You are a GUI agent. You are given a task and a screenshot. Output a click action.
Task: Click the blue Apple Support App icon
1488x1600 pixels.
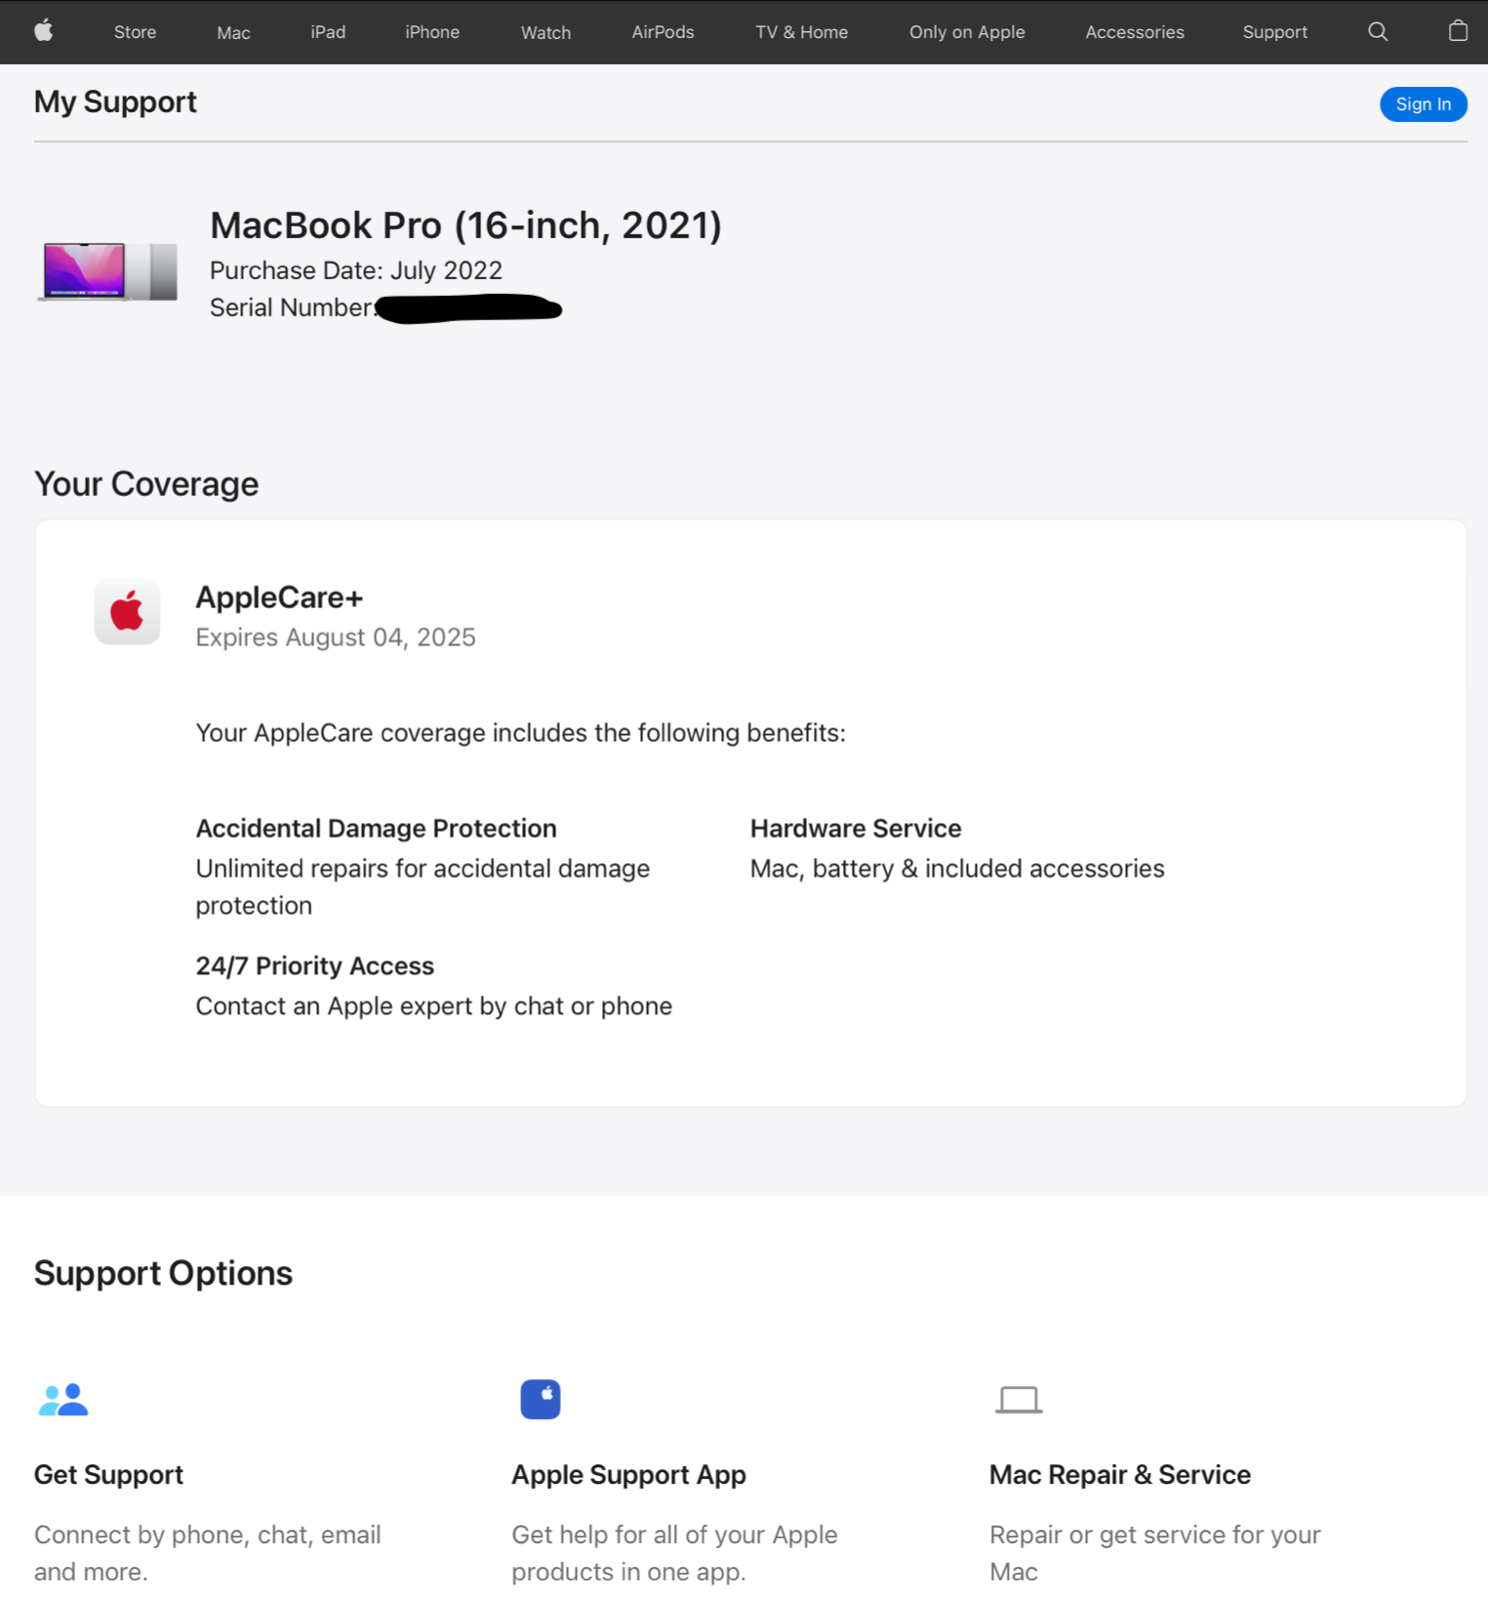tap(540, 1399)
